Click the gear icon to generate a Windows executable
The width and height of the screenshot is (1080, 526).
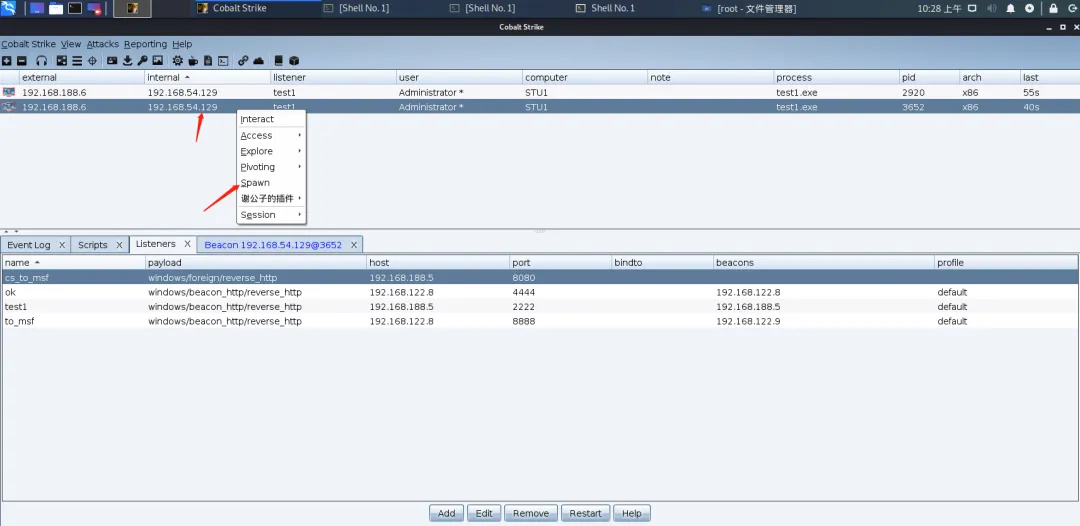click(x=178, y=61)
